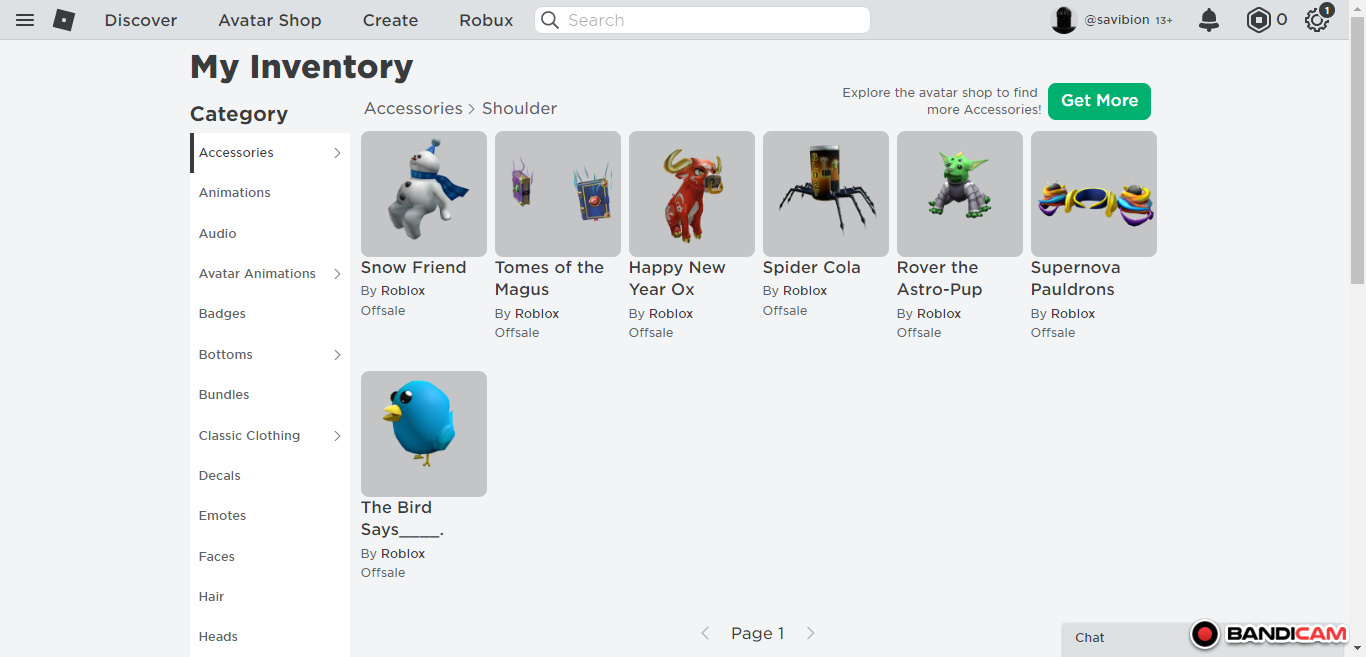
Task: Open the Discover tab
Action: (141, 20)
